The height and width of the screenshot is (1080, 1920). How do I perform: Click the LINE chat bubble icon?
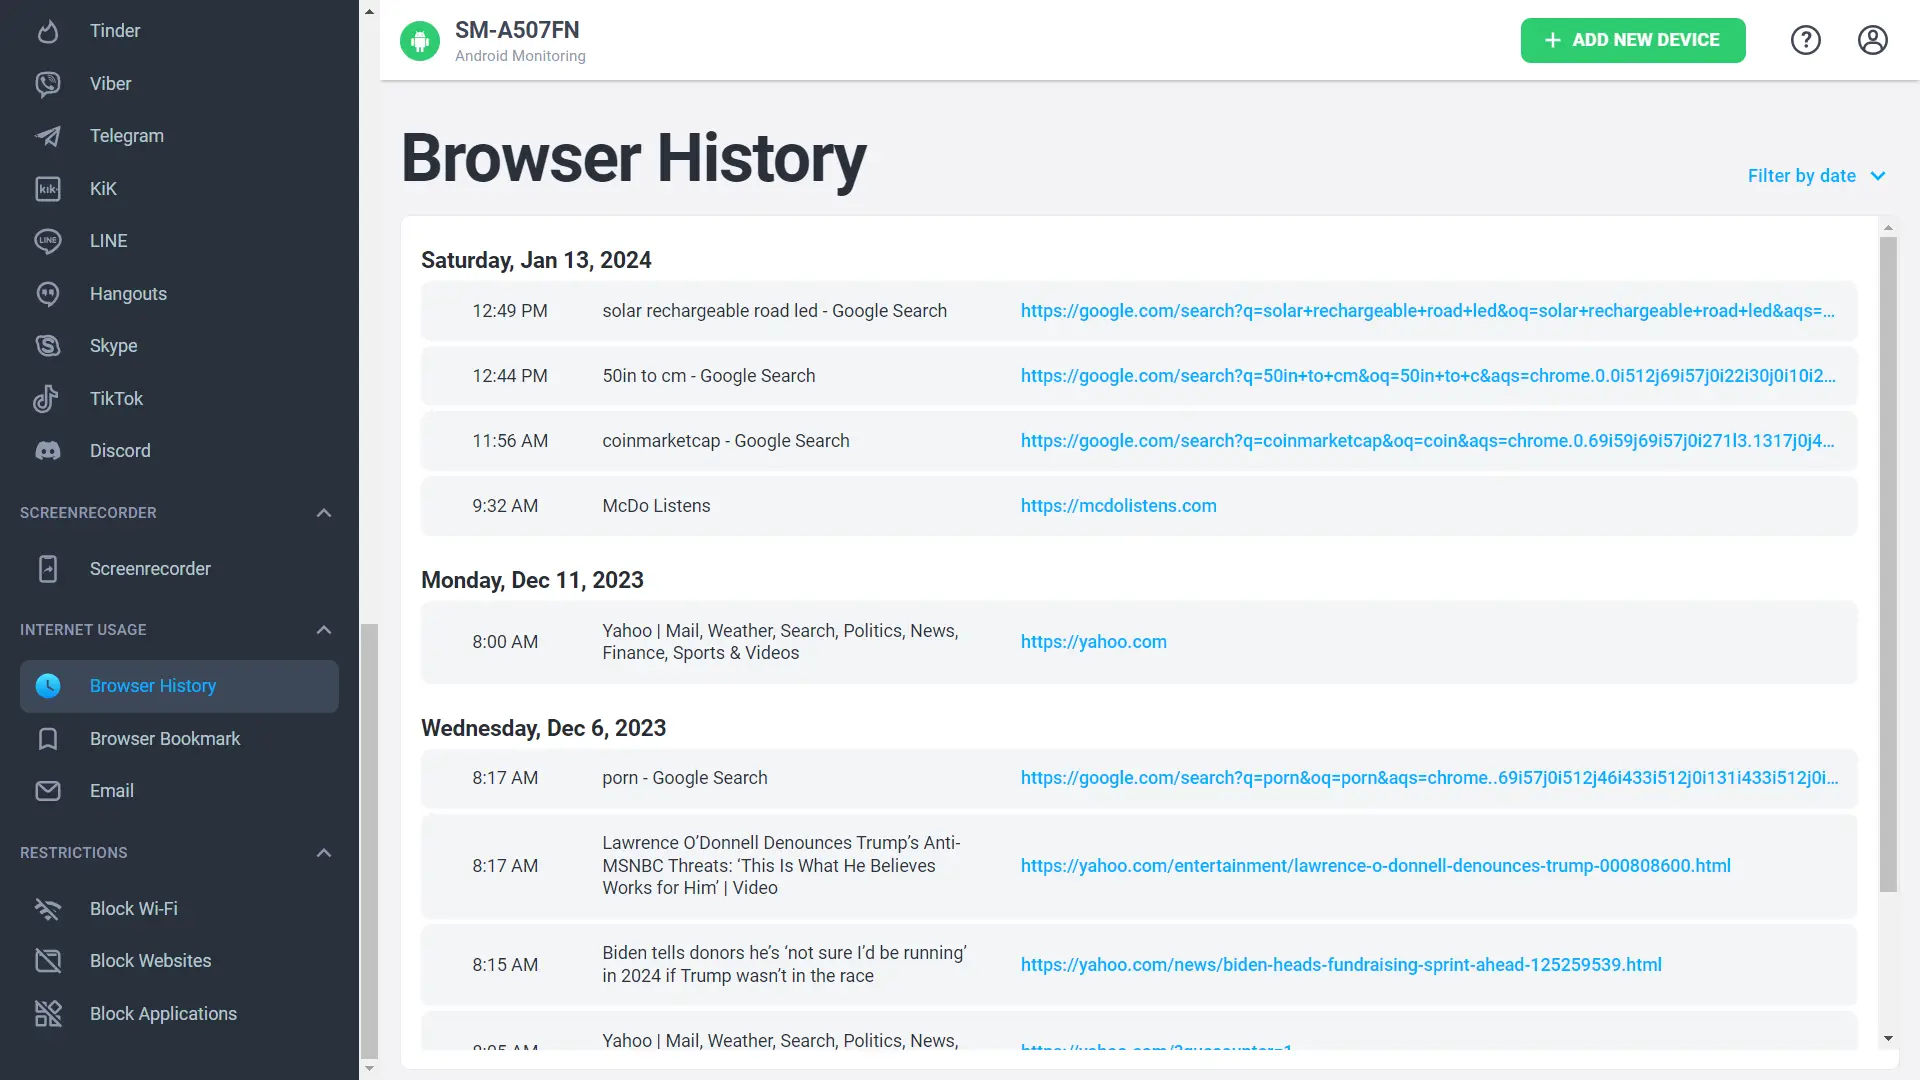coord(47,241)
